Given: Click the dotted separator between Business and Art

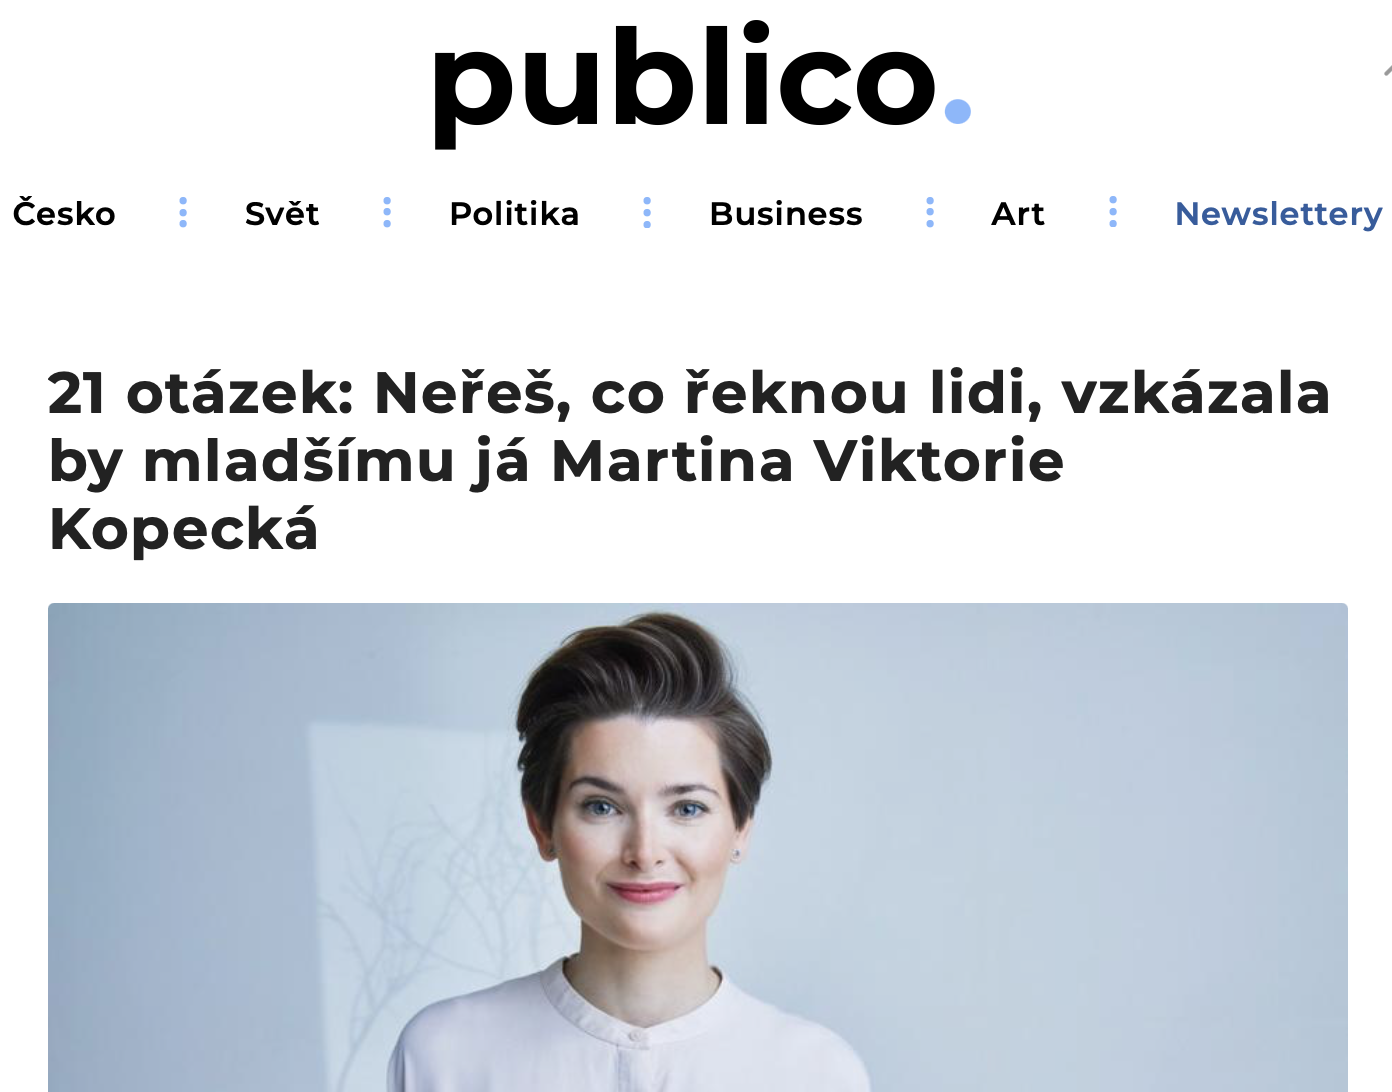Looking at the screenshot, I should [930, 212].
